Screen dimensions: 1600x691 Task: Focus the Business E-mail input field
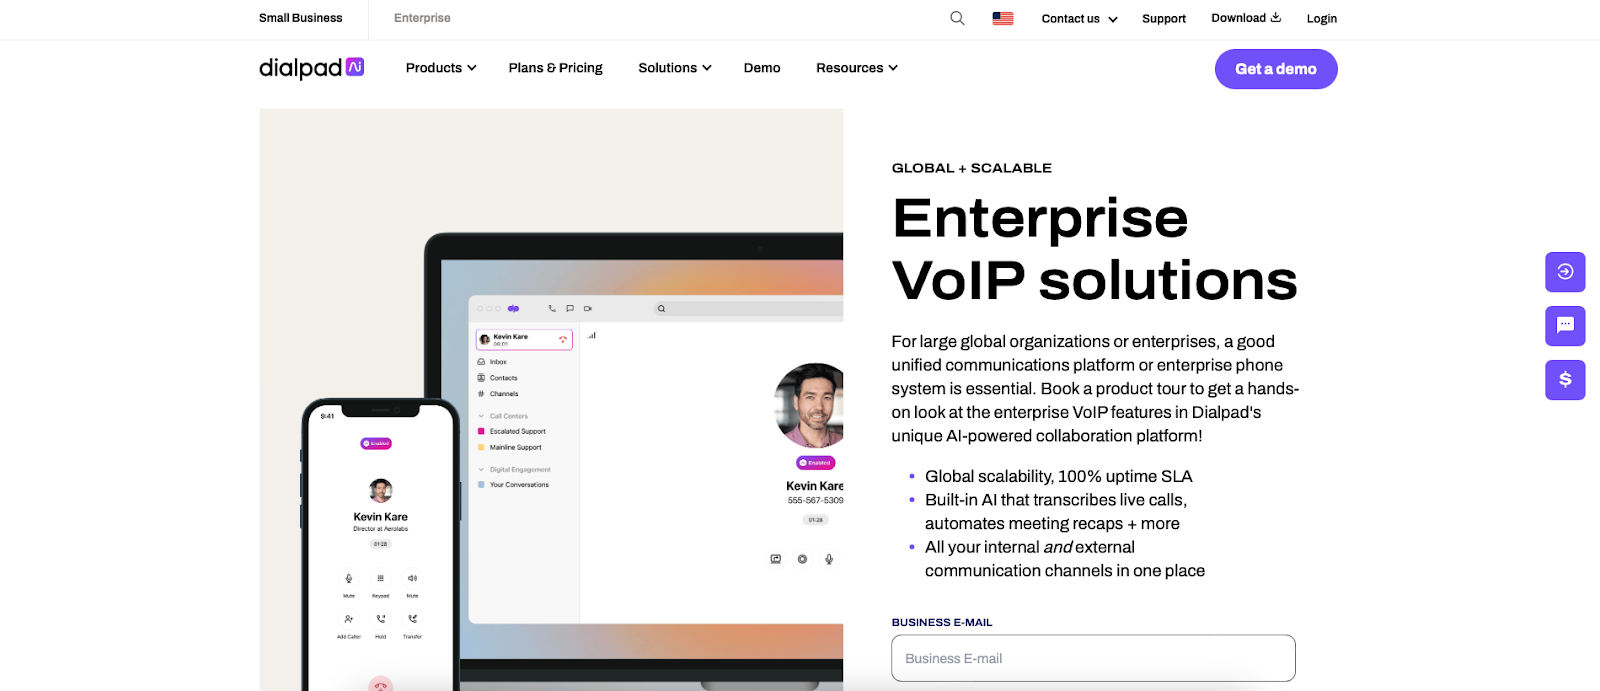1093,658
